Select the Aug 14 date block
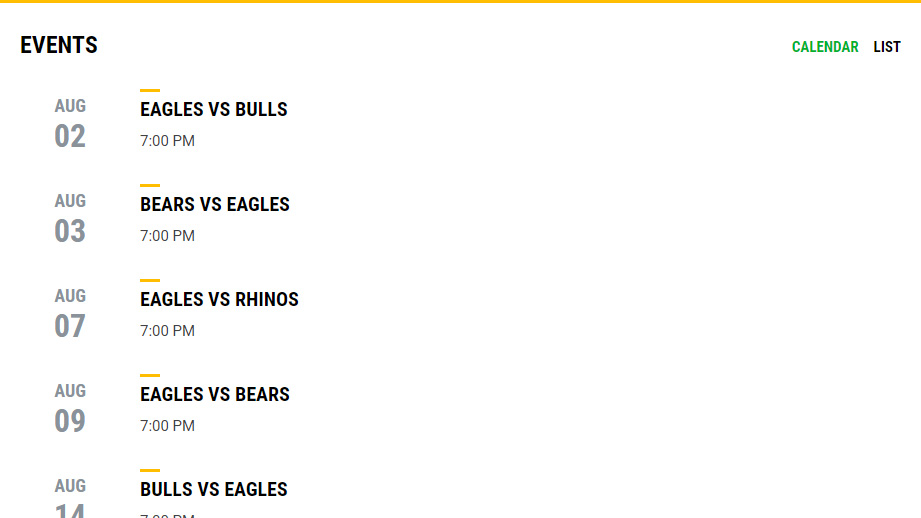921x518 pixels. click(x=70, y=500)
